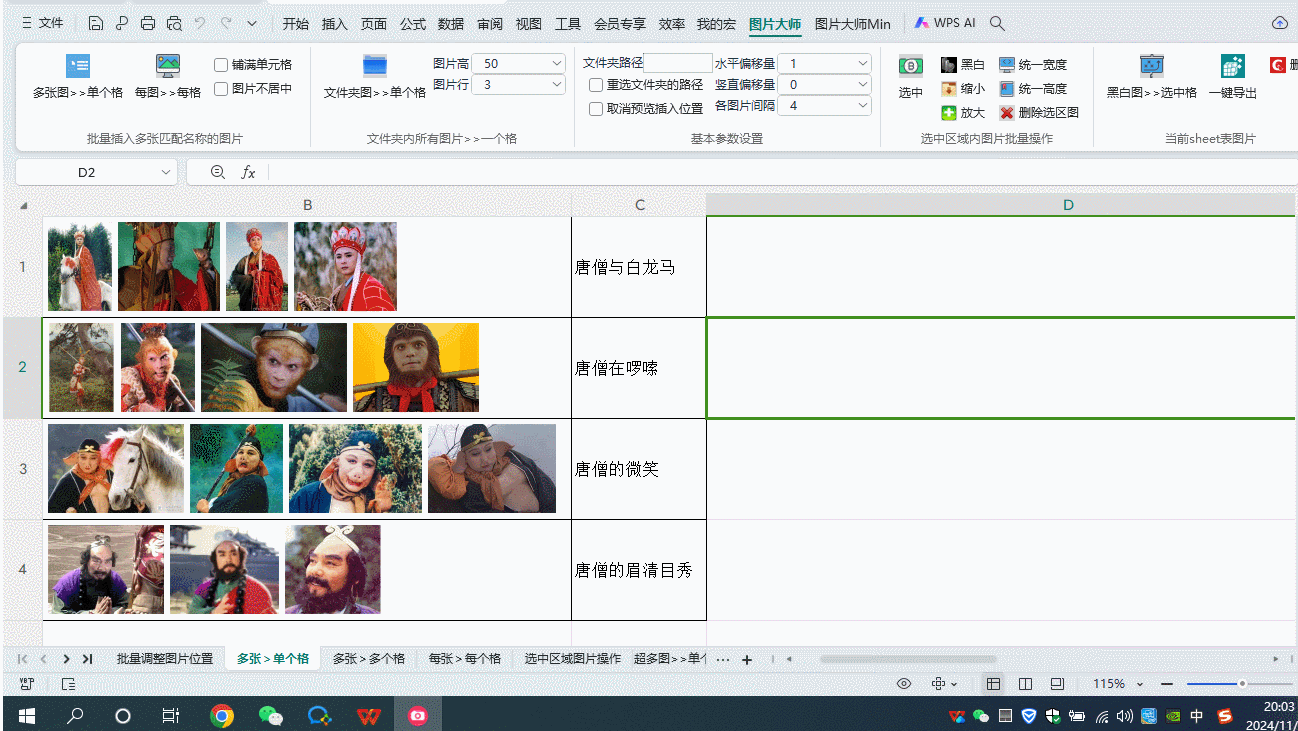Click the fx insert function icon

248,172
